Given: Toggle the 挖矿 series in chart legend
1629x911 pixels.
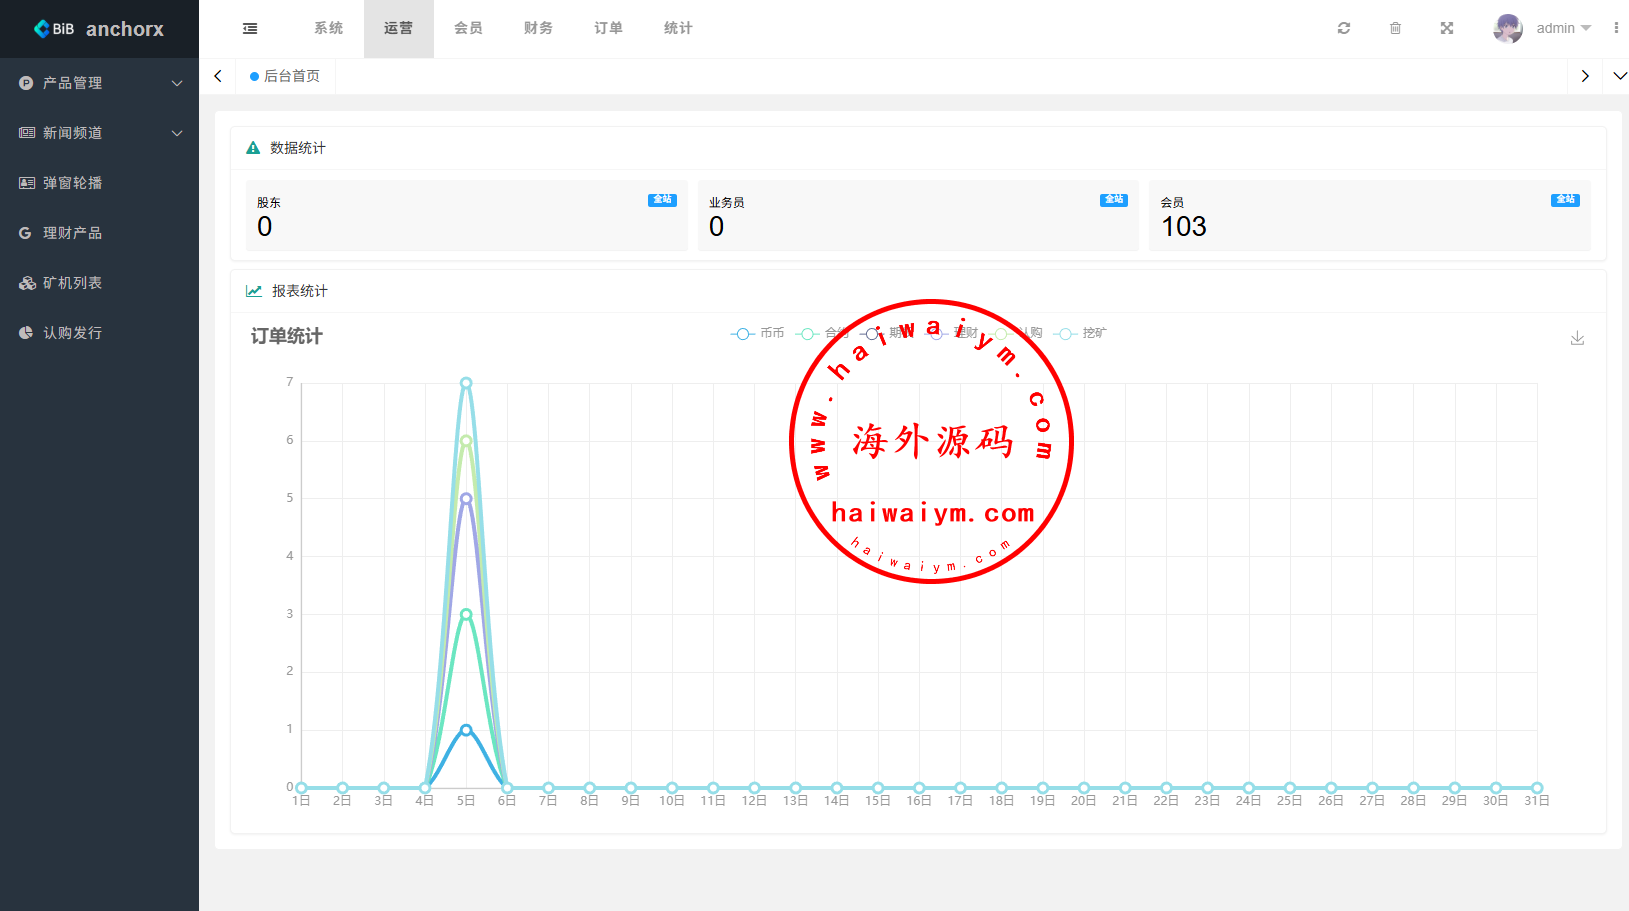Looking at the screenshot, I should (1081, 334).
